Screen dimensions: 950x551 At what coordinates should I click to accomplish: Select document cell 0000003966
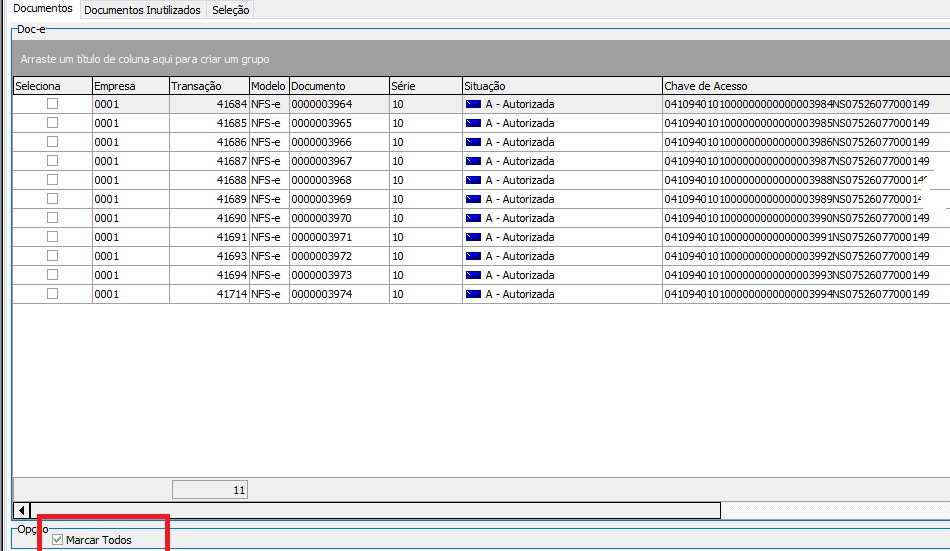click(x=339, y=142)
